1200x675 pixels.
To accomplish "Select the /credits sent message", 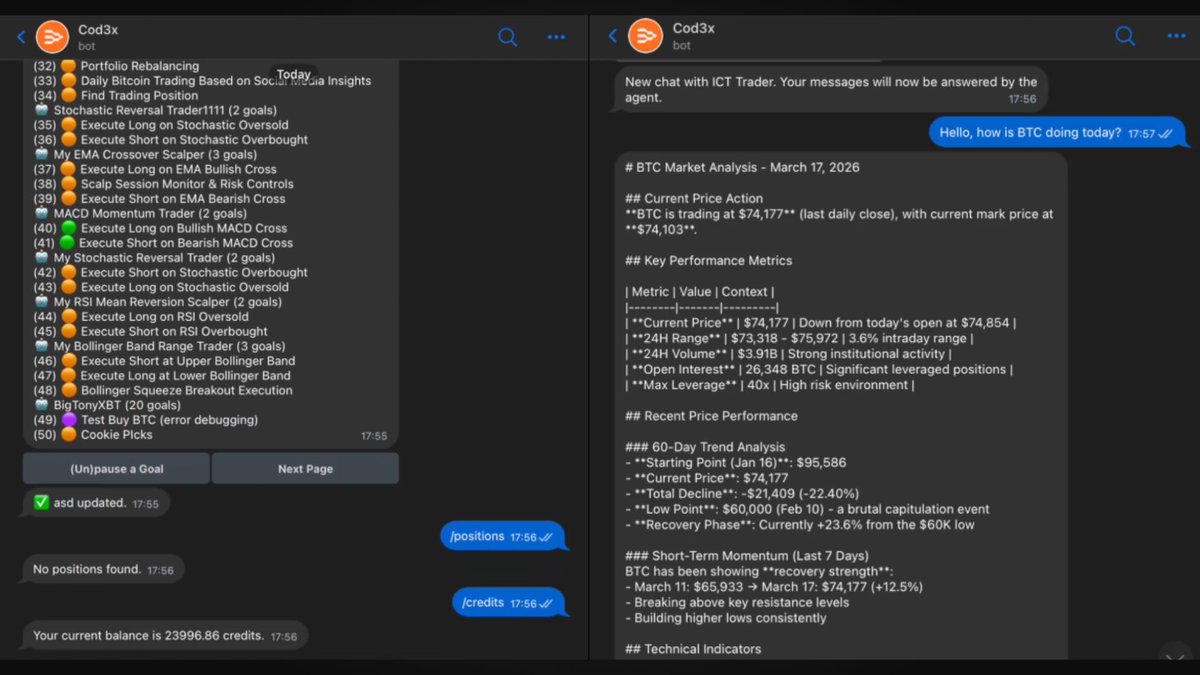I will point(509,603).
